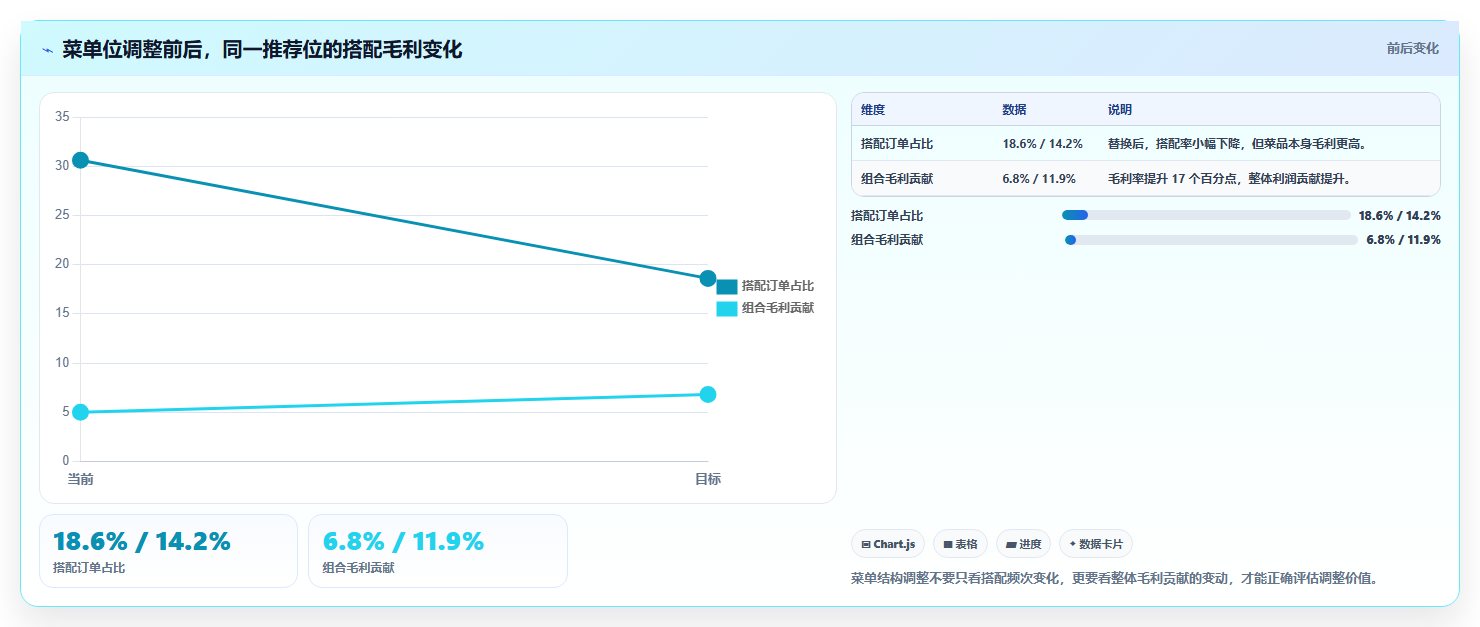Click the description 替换后，搭配率小幅下降
This screenshot has width=1480, height=627.
pos(1237,144)
